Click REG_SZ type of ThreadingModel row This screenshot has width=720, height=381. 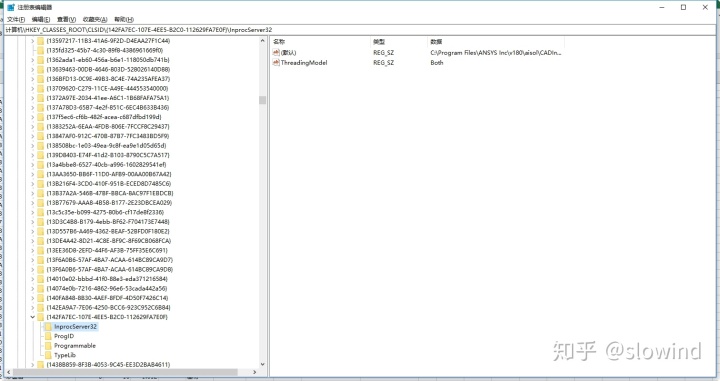pyautogui.click(x=383, y=63)
